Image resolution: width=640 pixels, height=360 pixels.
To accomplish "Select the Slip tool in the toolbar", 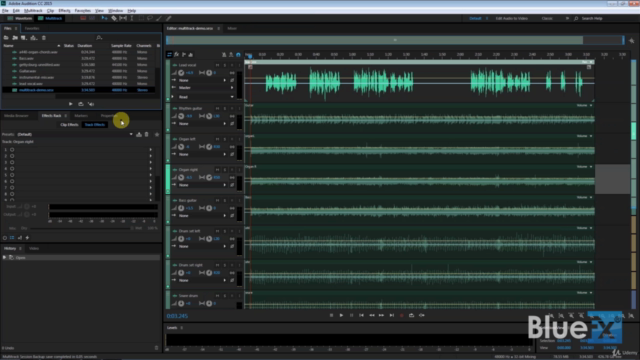I will tap(123, 18).
